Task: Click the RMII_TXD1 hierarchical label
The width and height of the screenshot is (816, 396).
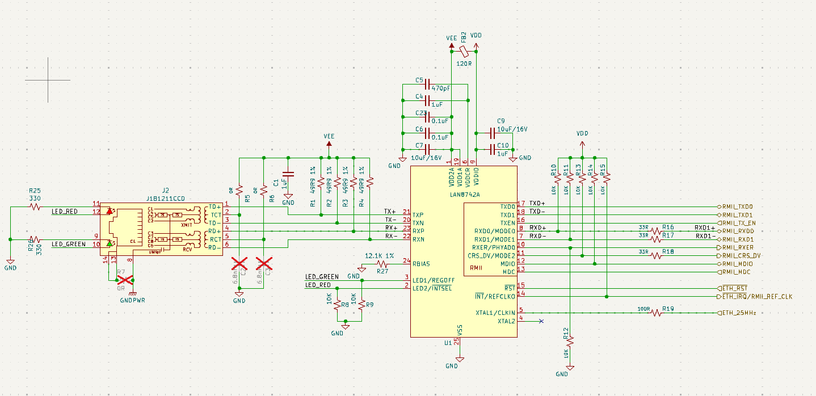Action: (x=736, y=215)
